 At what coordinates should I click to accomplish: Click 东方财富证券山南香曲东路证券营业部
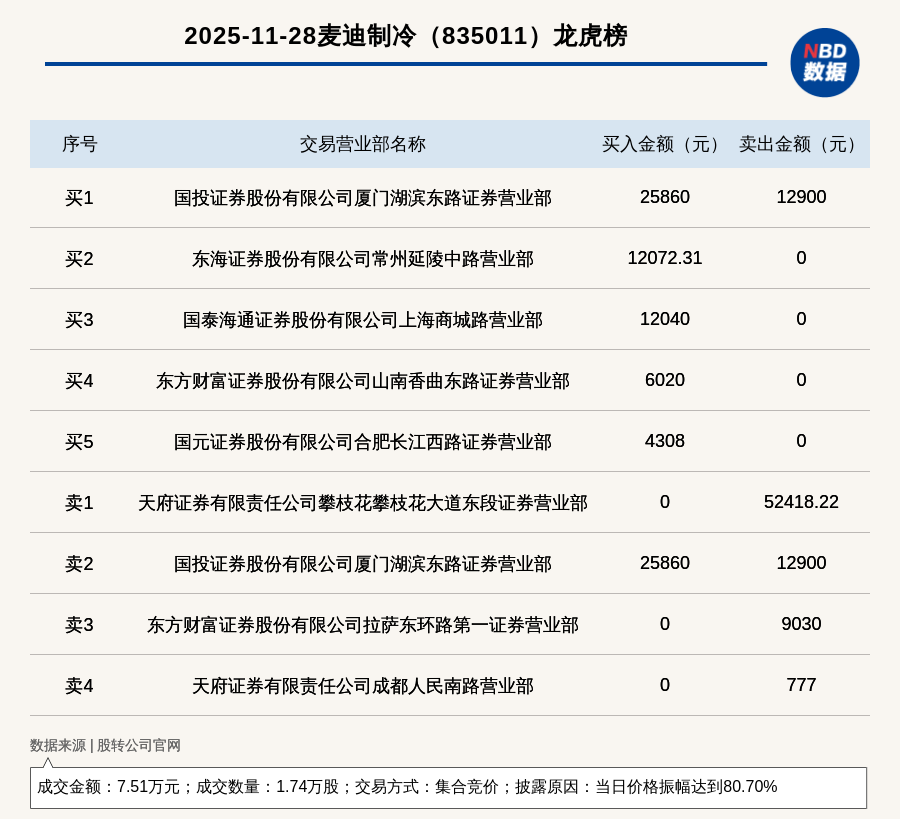[x=362, y=381]
